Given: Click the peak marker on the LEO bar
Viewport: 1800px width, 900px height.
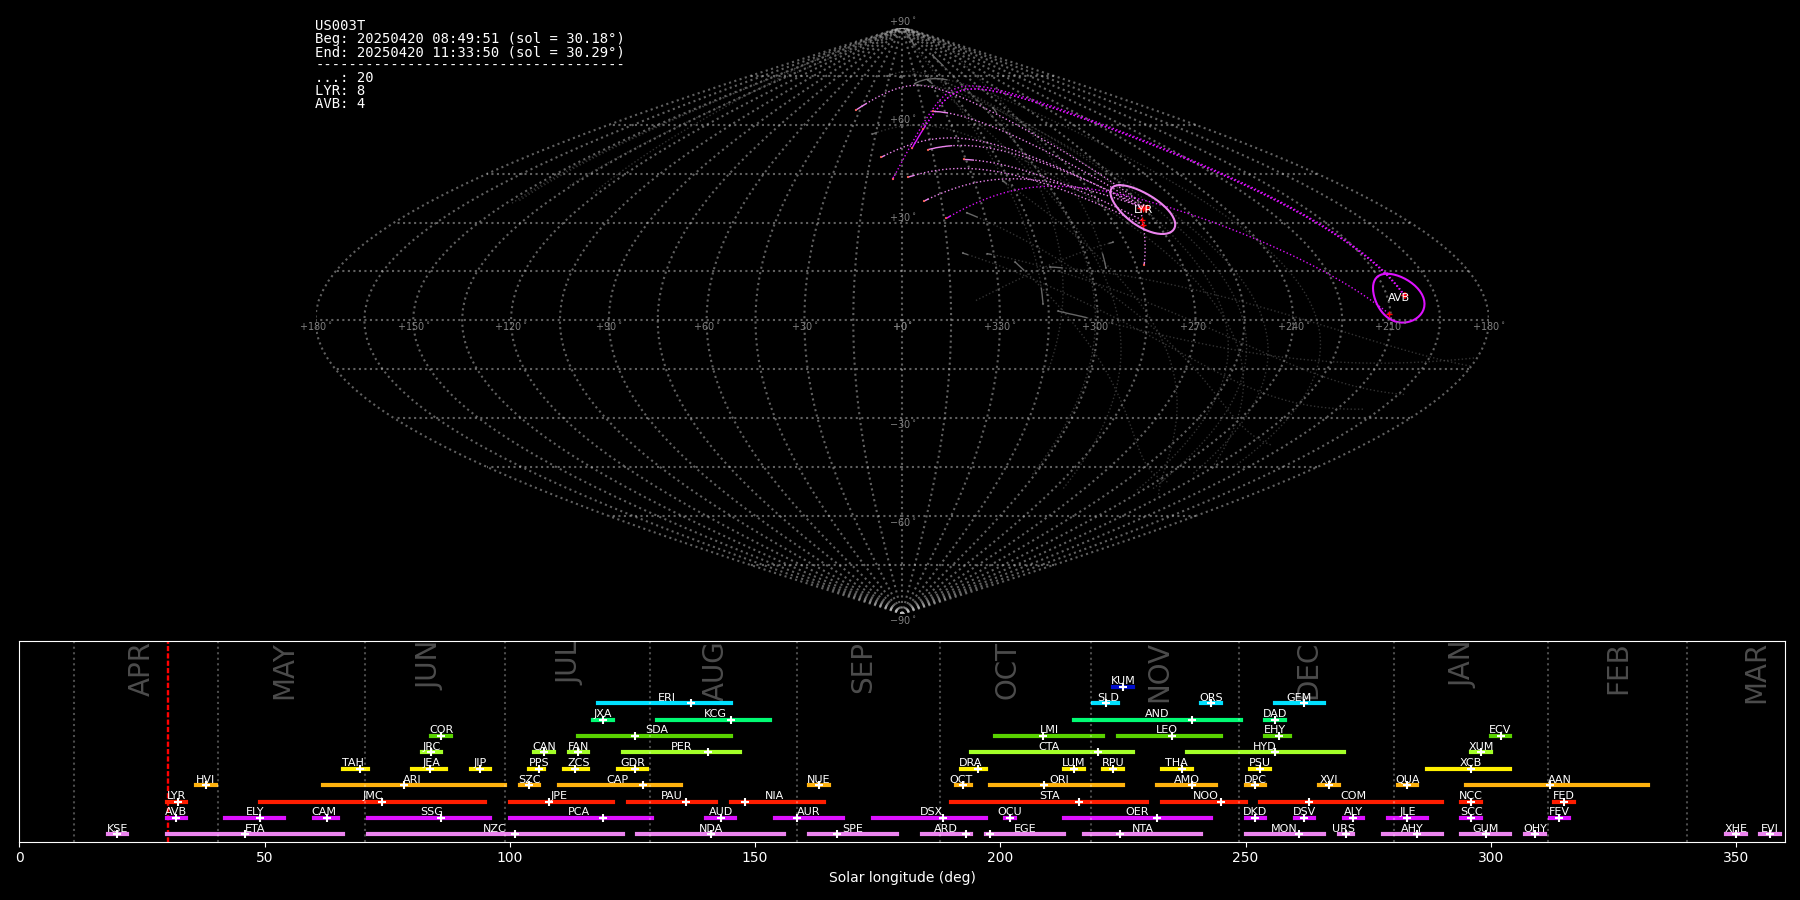Looking at the screenshot, I should click(x=1172, y=736).
